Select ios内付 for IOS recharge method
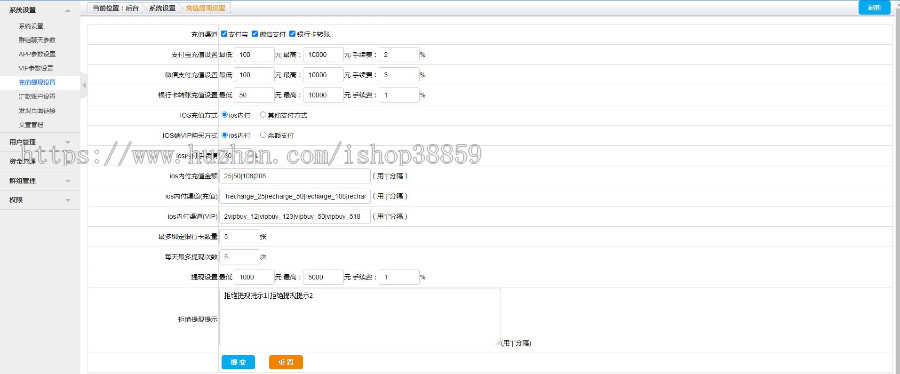This screenshot has width=900, height=374. click(x=224, y=115)
